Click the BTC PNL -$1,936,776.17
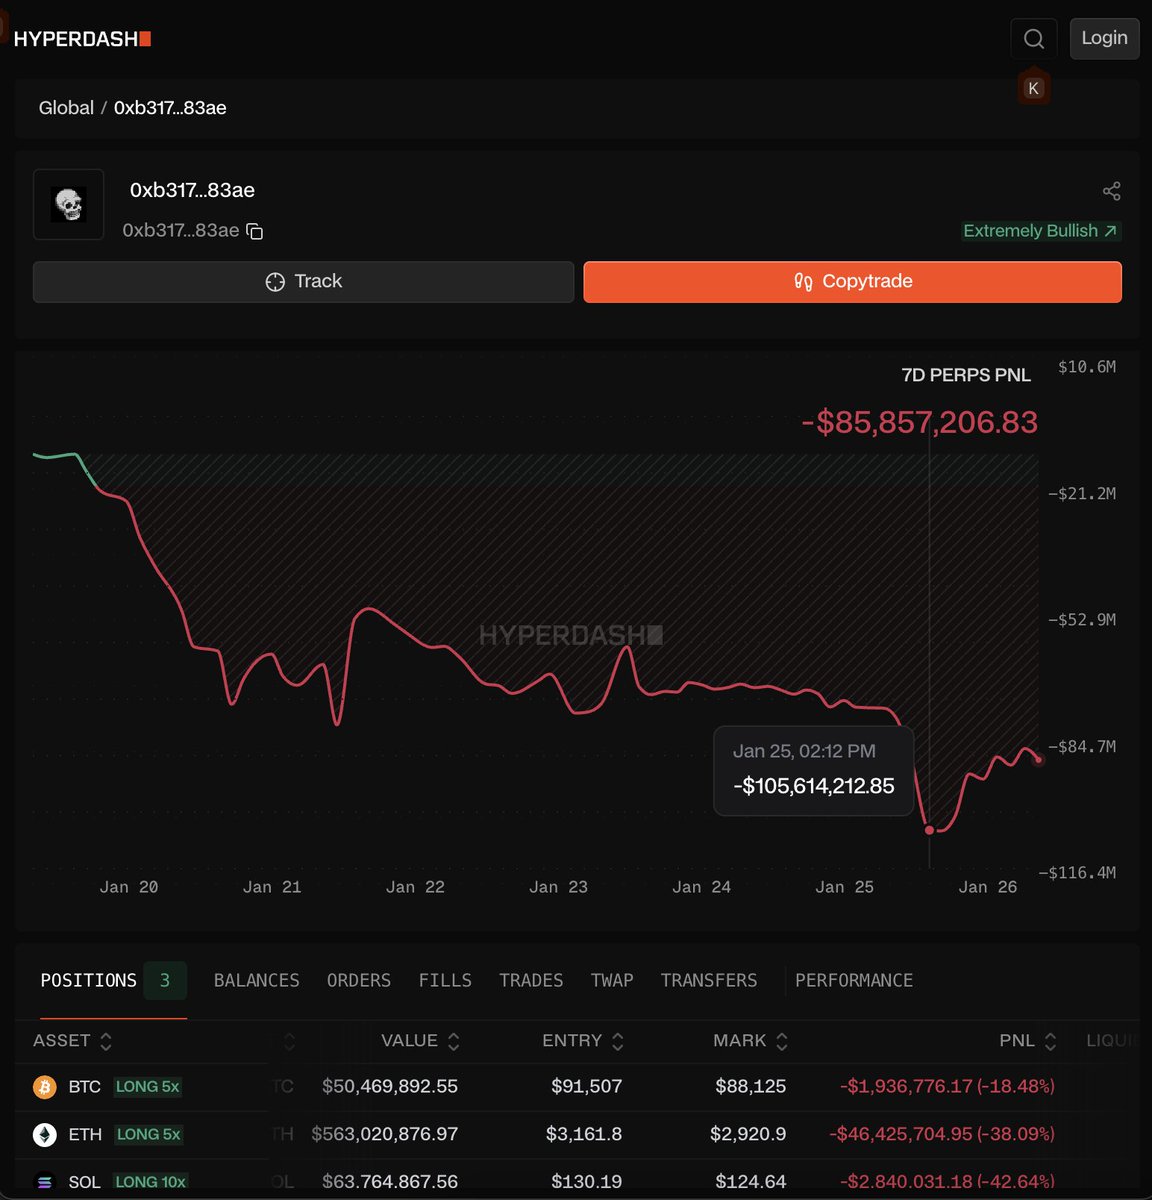Screen dimensions: 1152x1200 click(x=906, y=1086)
